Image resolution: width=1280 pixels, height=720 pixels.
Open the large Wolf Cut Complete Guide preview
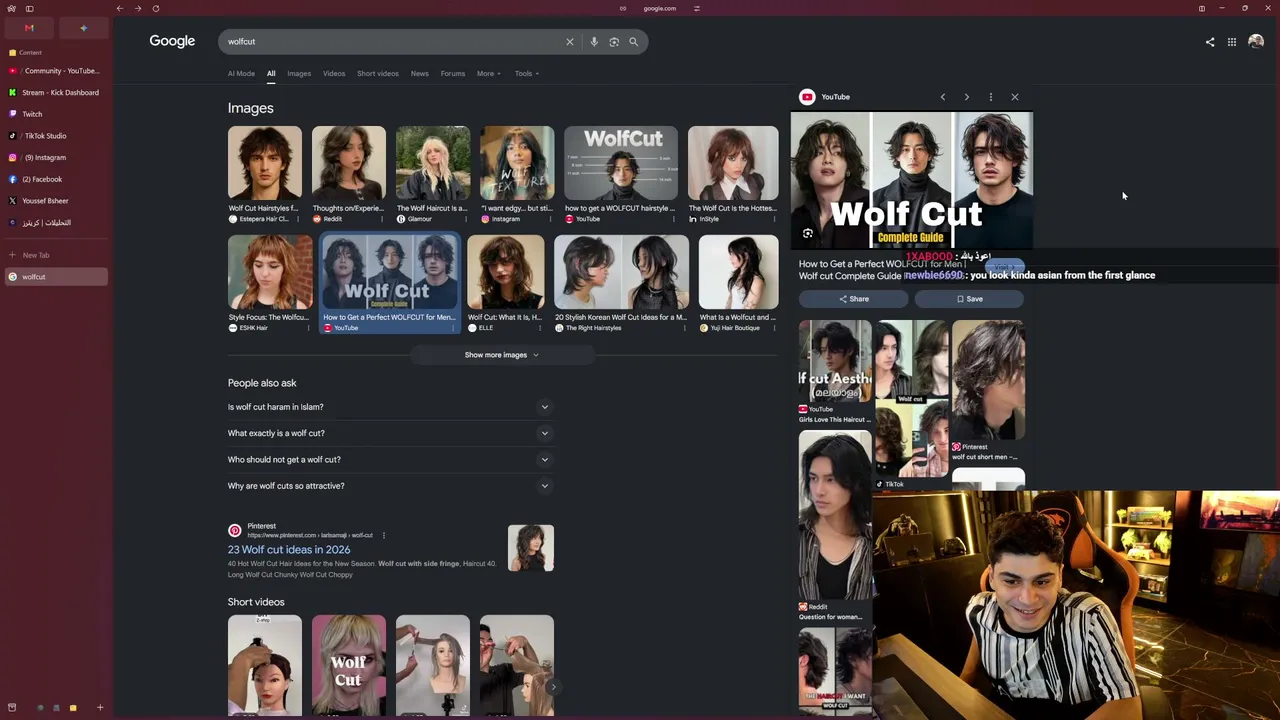(912, 180)
